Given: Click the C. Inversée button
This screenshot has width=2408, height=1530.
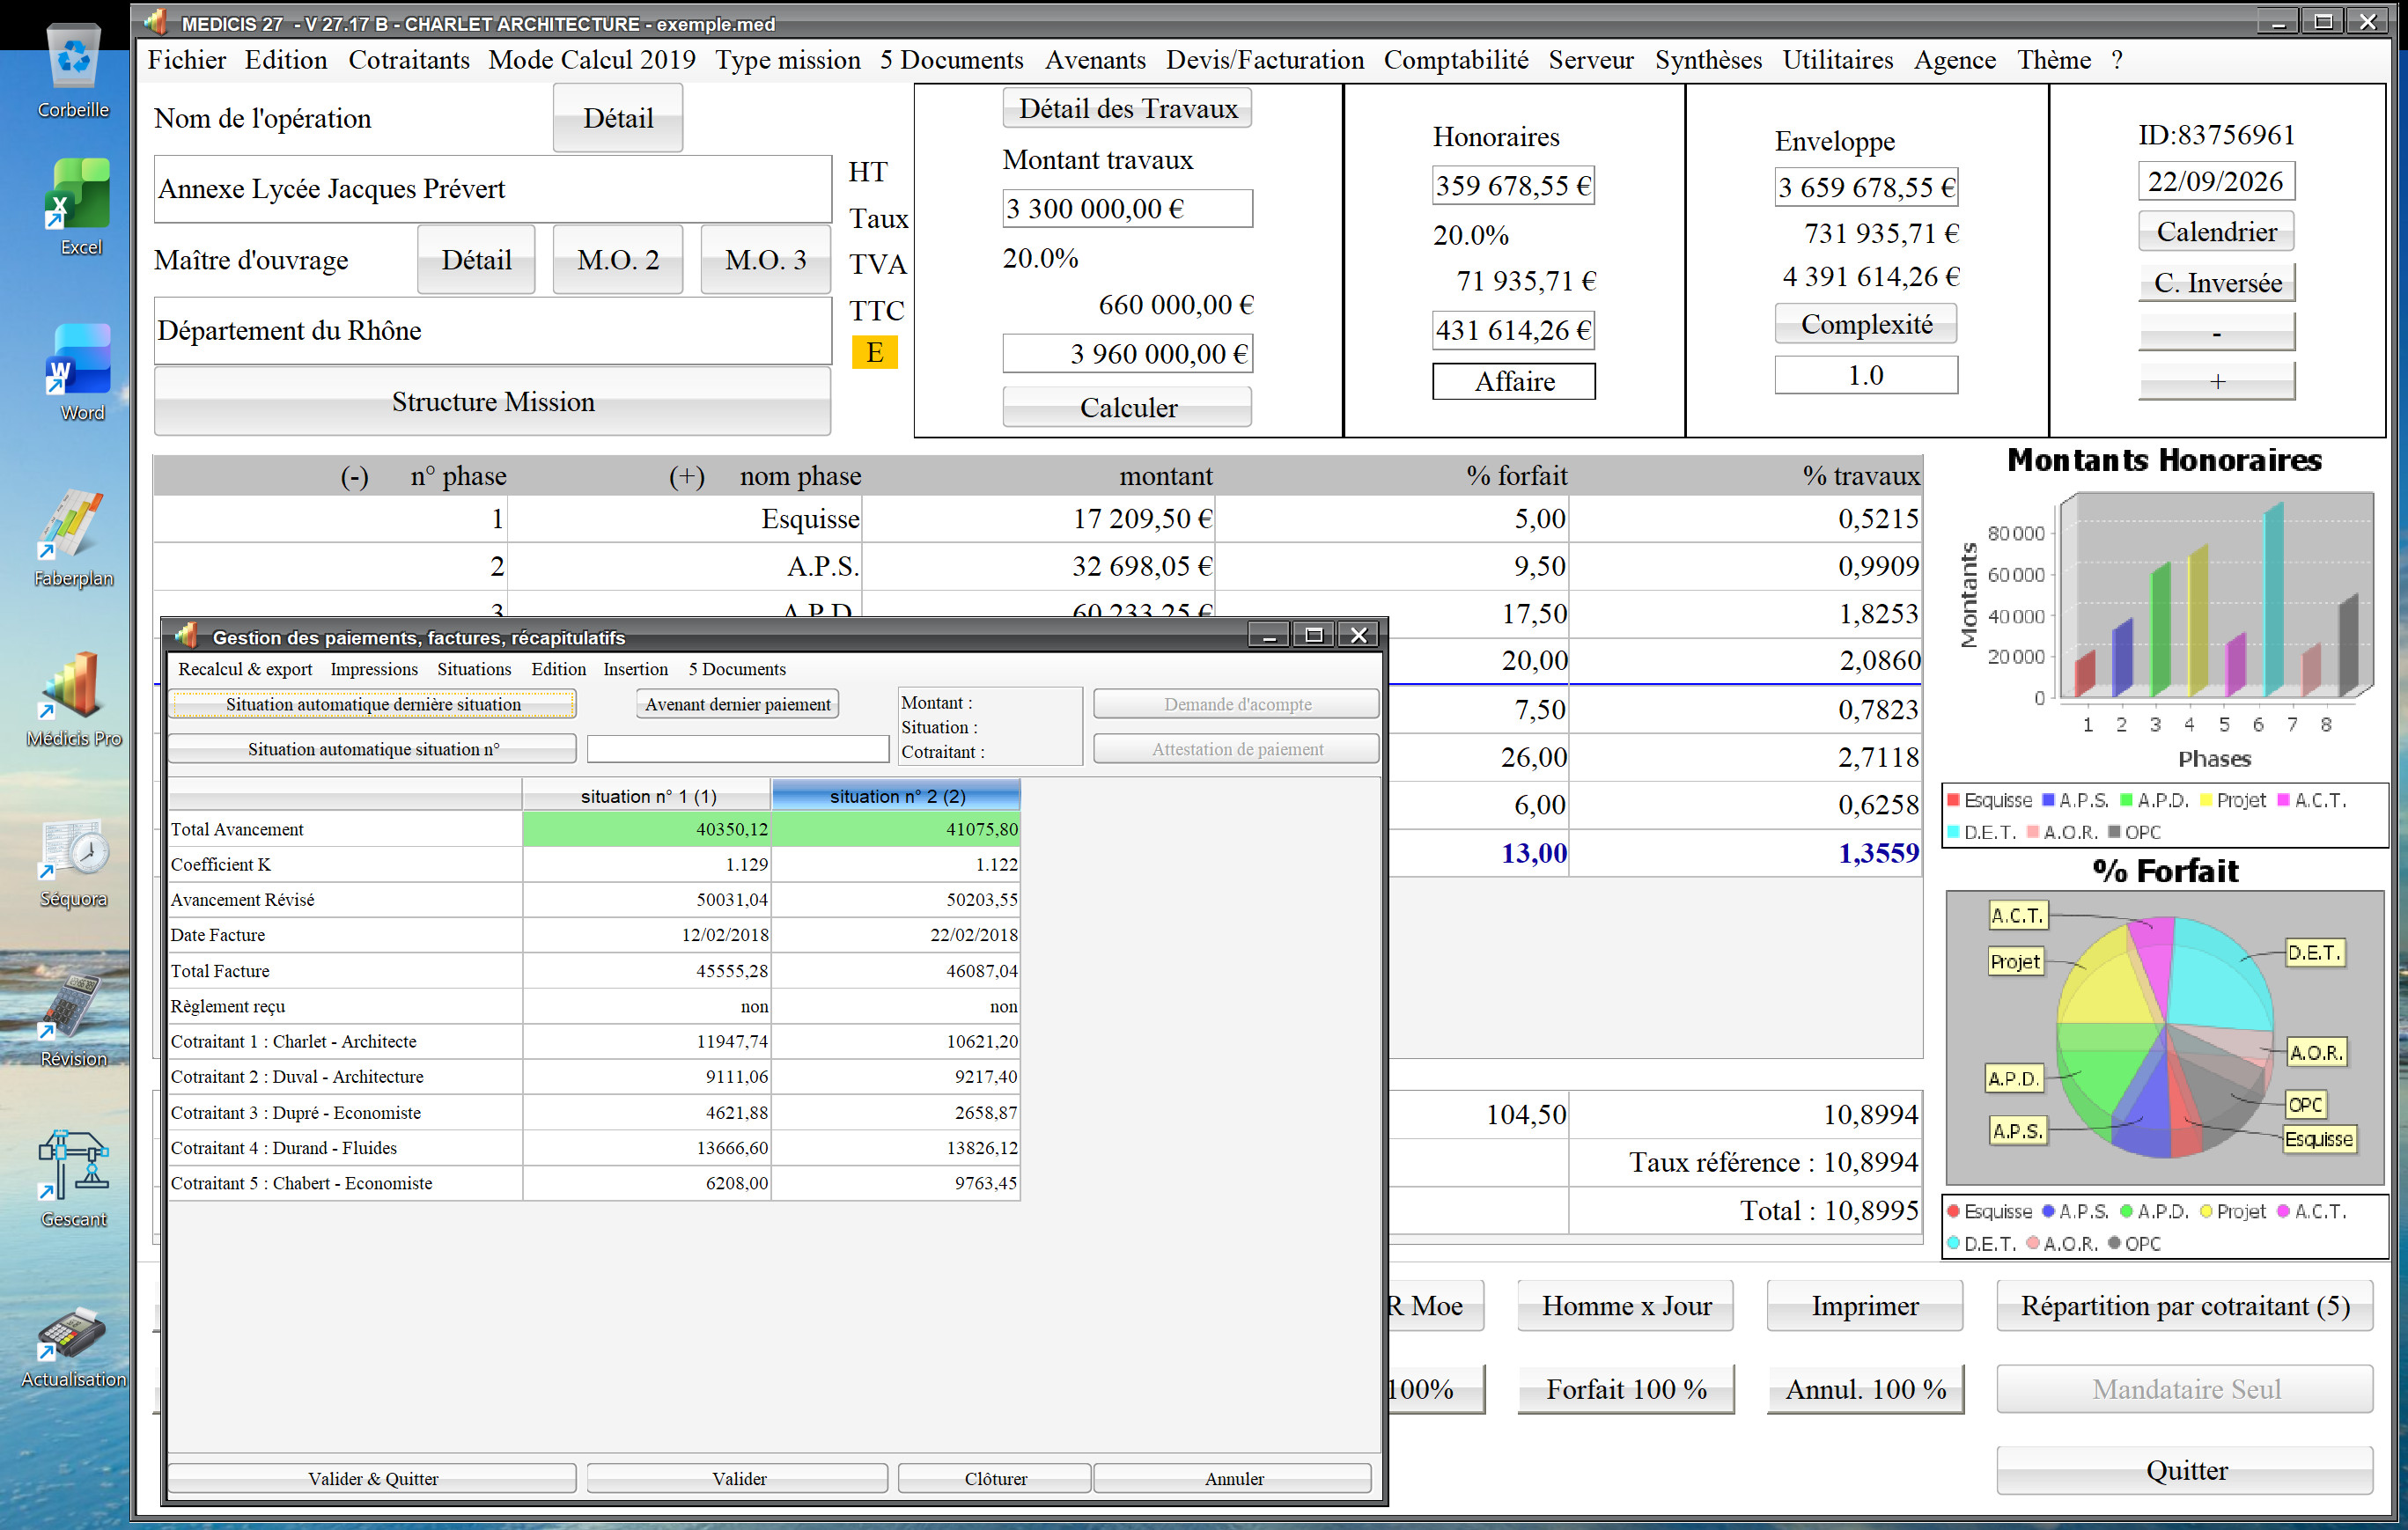Looking at the screenshot, I should [x=2216, y=282].
